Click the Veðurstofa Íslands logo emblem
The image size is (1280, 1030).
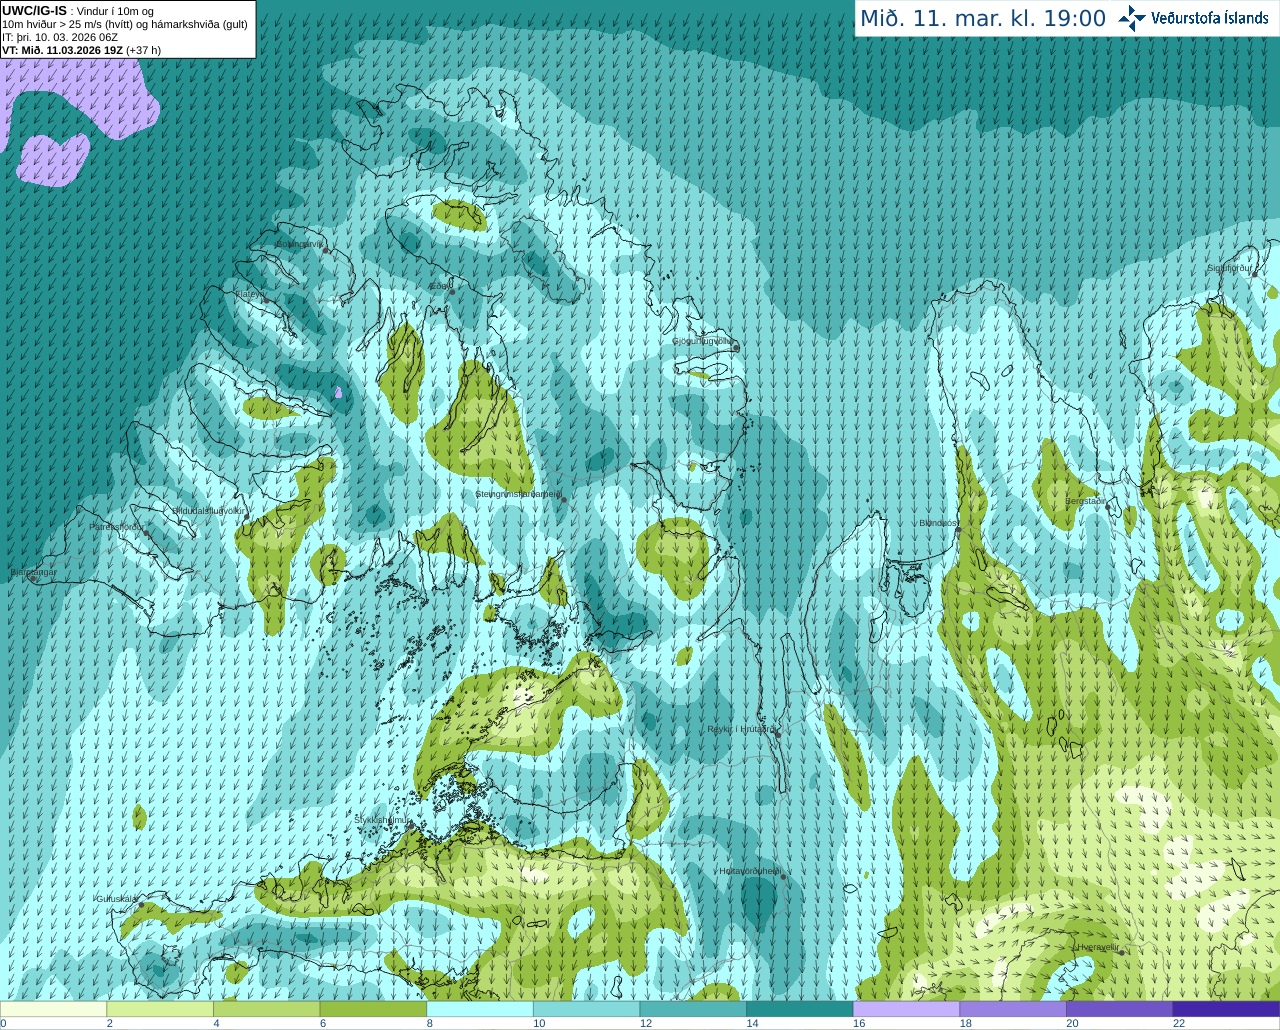pyautogui.click(x=1132, y=18)
